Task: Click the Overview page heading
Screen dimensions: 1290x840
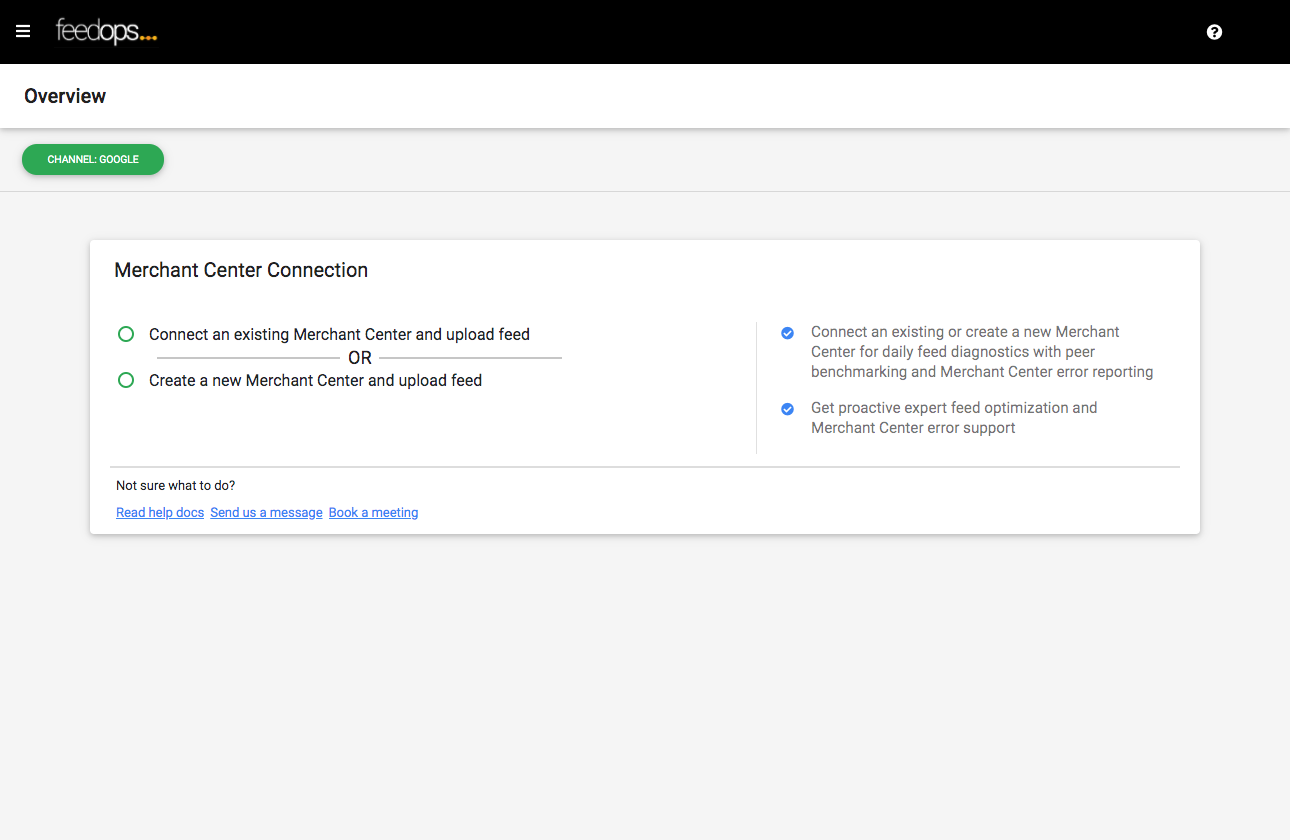Action: click(65, 96)
